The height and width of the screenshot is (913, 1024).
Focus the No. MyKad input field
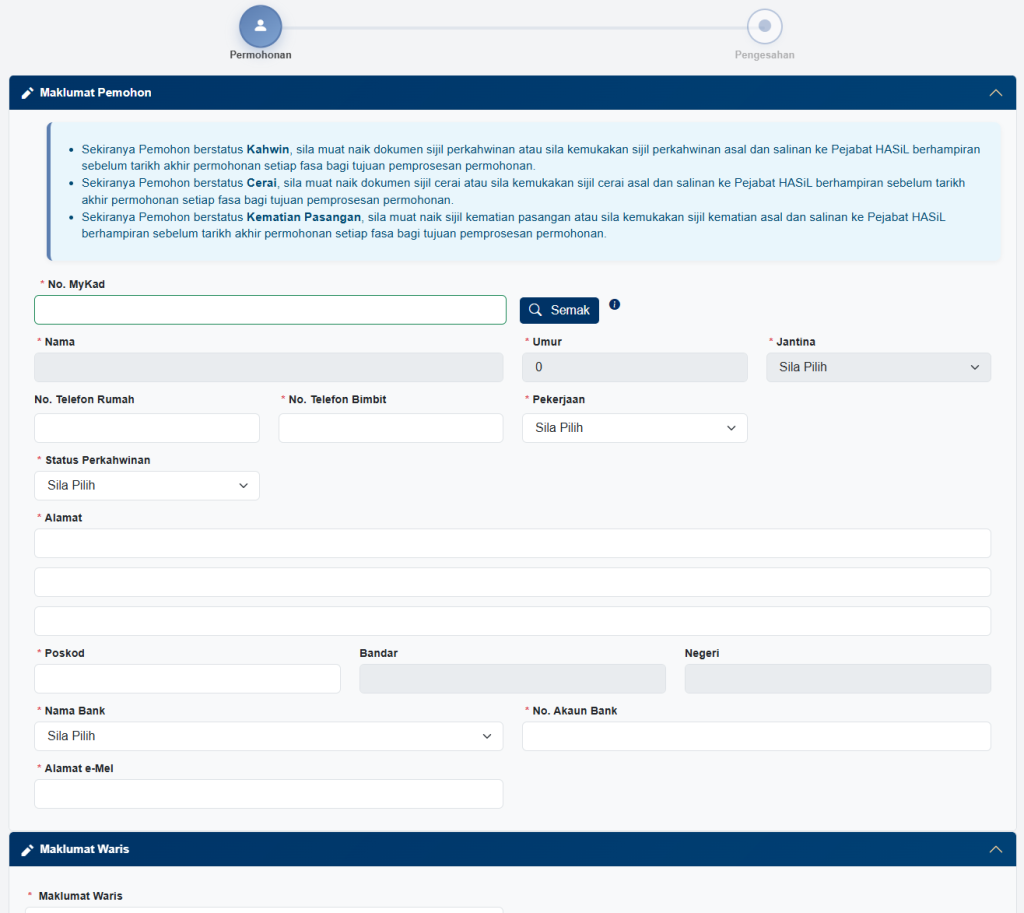270,310
